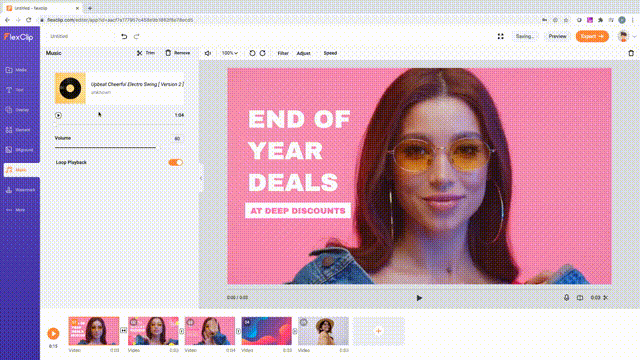The height and width of the screenshot is (360, 640).
Task: Select storyboard clip 01
Action: (x=94, y=331)
